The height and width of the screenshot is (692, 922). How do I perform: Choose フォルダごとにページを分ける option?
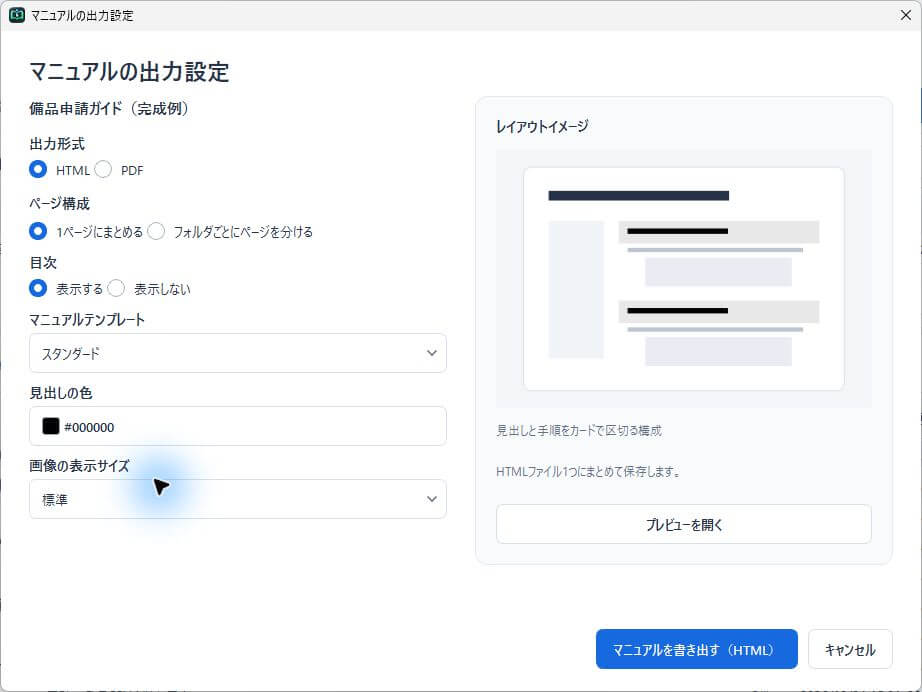point(156,231)
